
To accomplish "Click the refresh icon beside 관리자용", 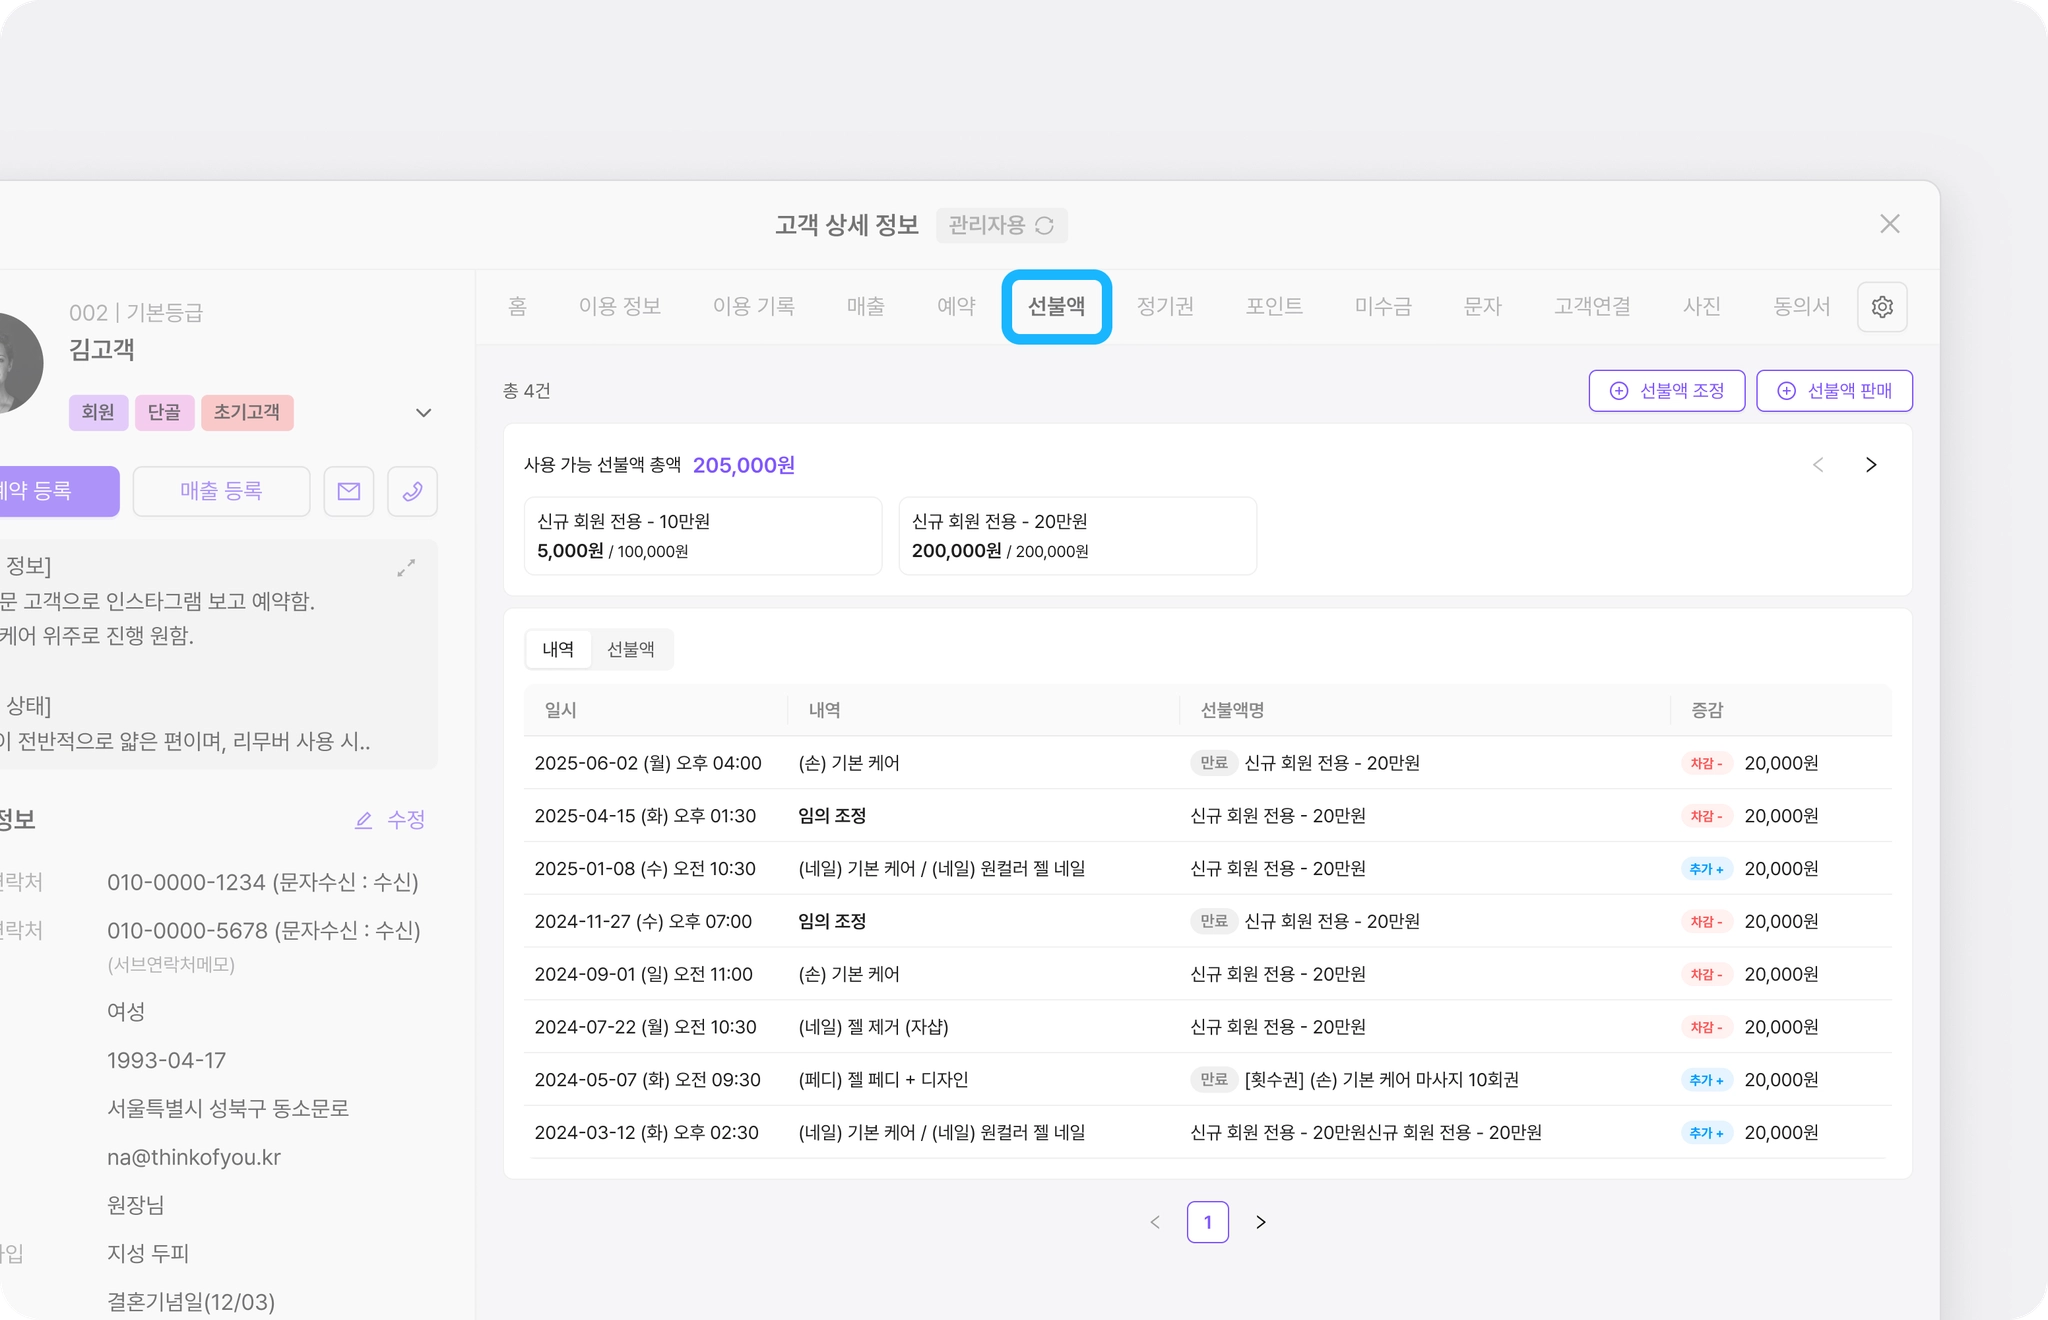I will pyautogui.click(x=1045, y=226).
